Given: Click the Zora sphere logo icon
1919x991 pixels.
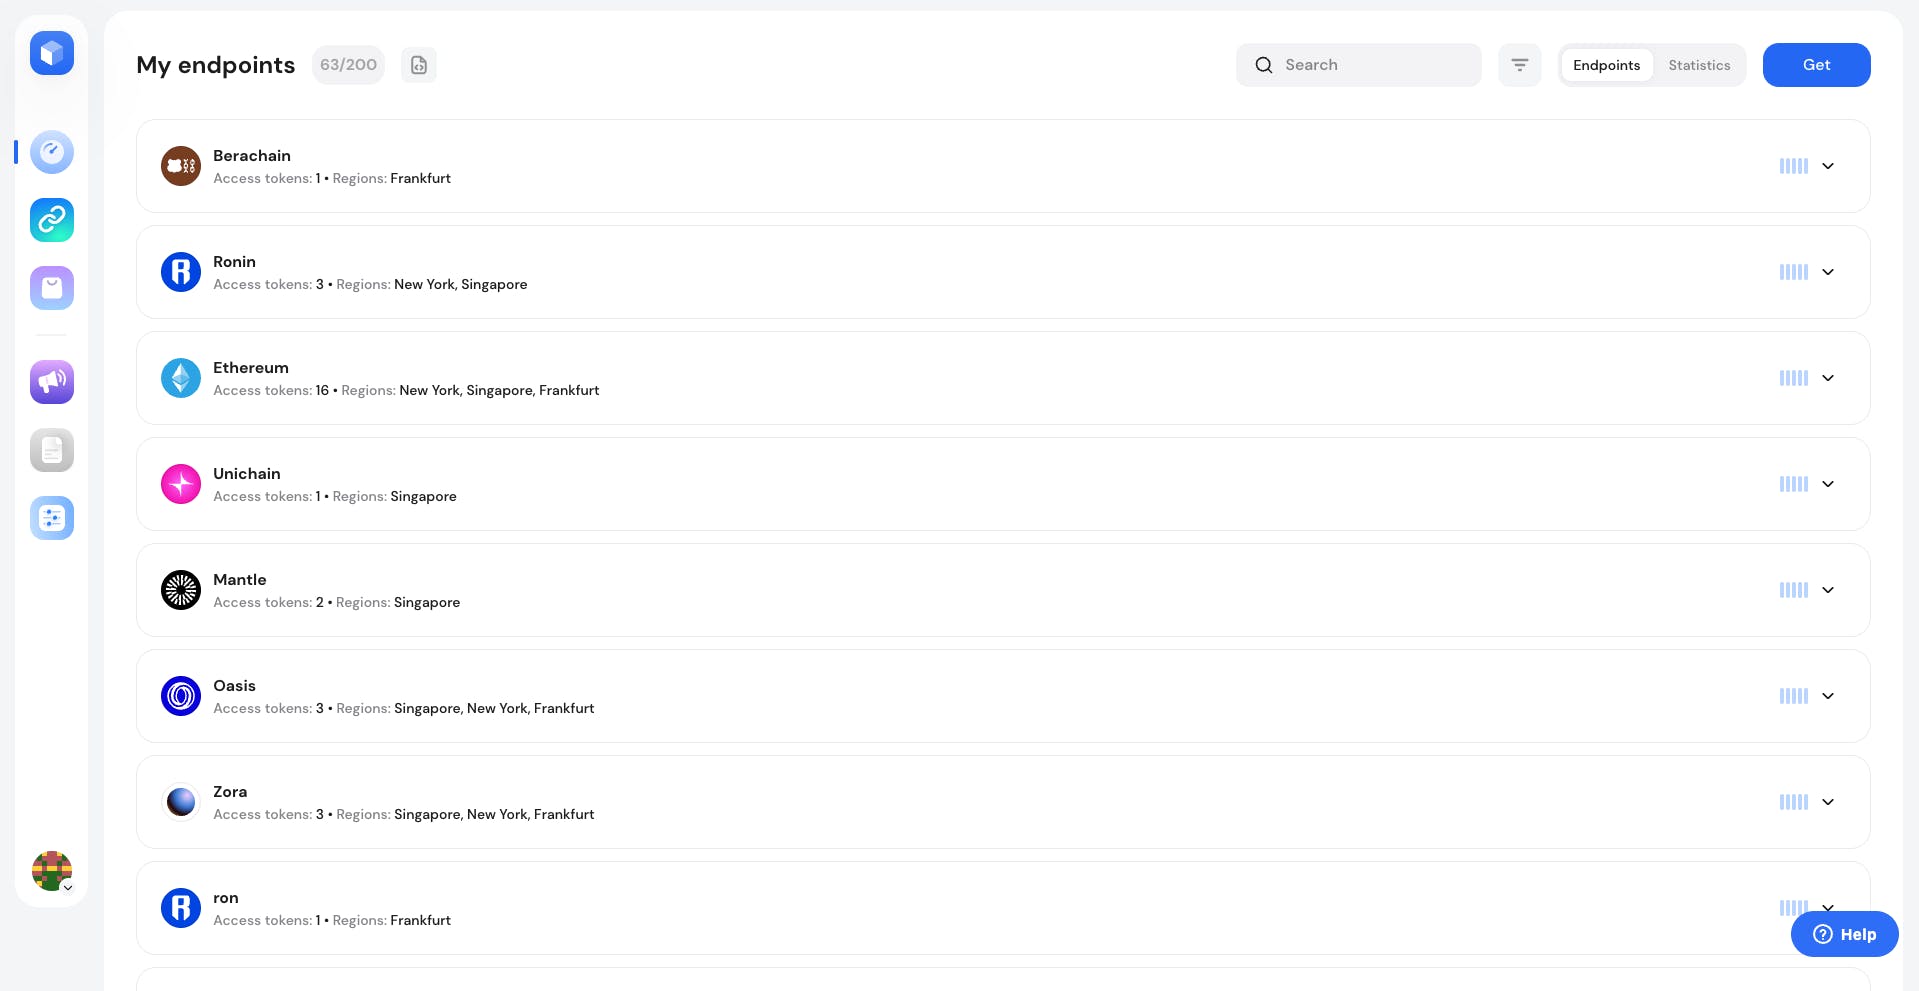Looking at the screenshot, I should pos(181,802).
